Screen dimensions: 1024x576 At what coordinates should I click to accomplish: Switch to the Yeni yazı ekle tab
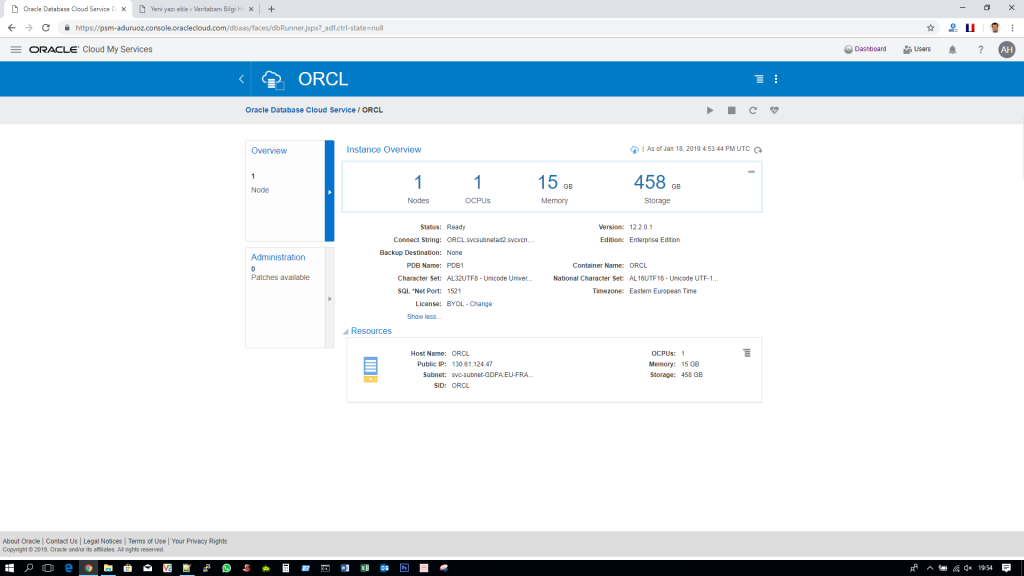click(x=195, y=9)
